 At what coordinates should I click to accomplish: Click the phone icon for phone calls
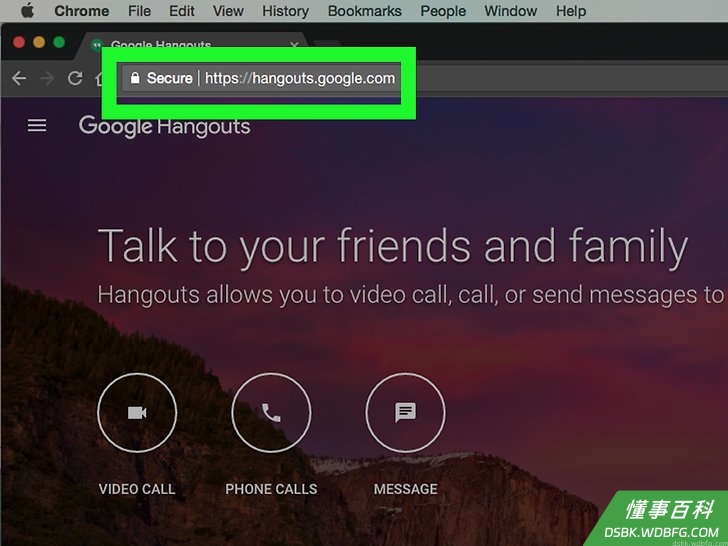[x=271, y=412]
